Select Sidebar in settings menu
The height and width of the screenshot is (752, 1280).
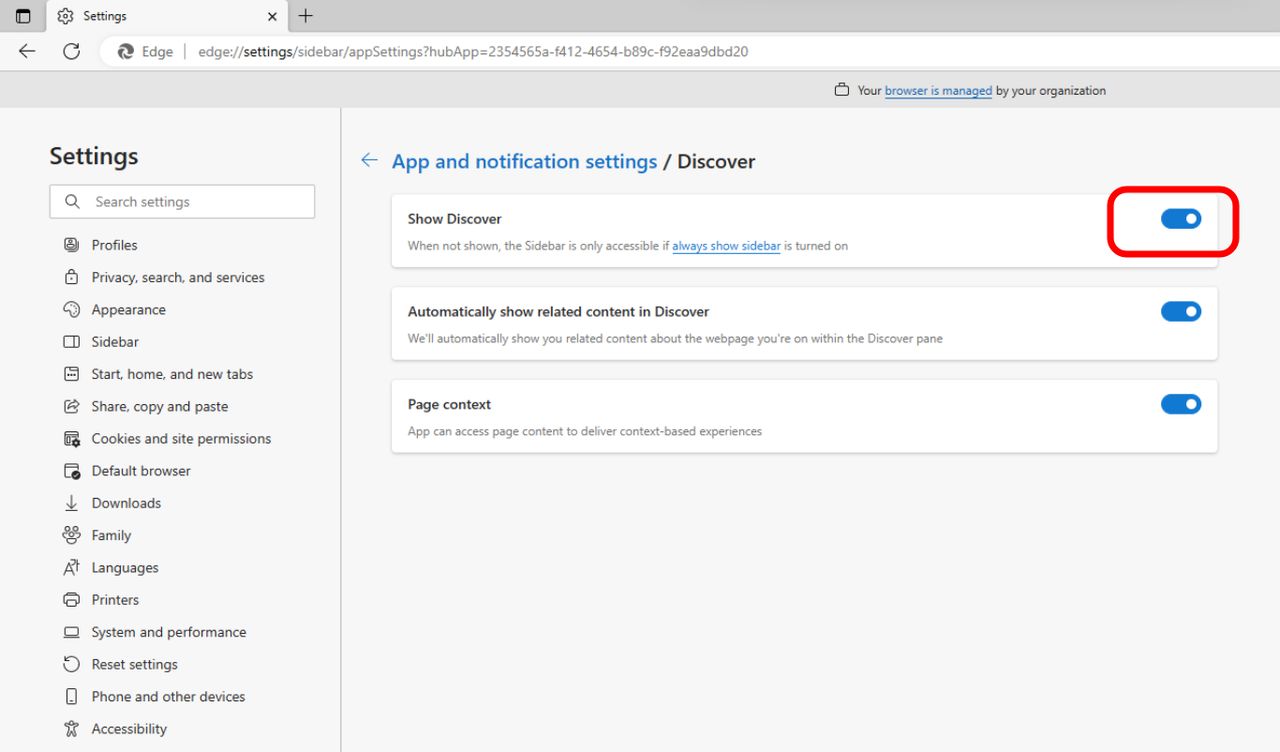click(x=115, y=342)
